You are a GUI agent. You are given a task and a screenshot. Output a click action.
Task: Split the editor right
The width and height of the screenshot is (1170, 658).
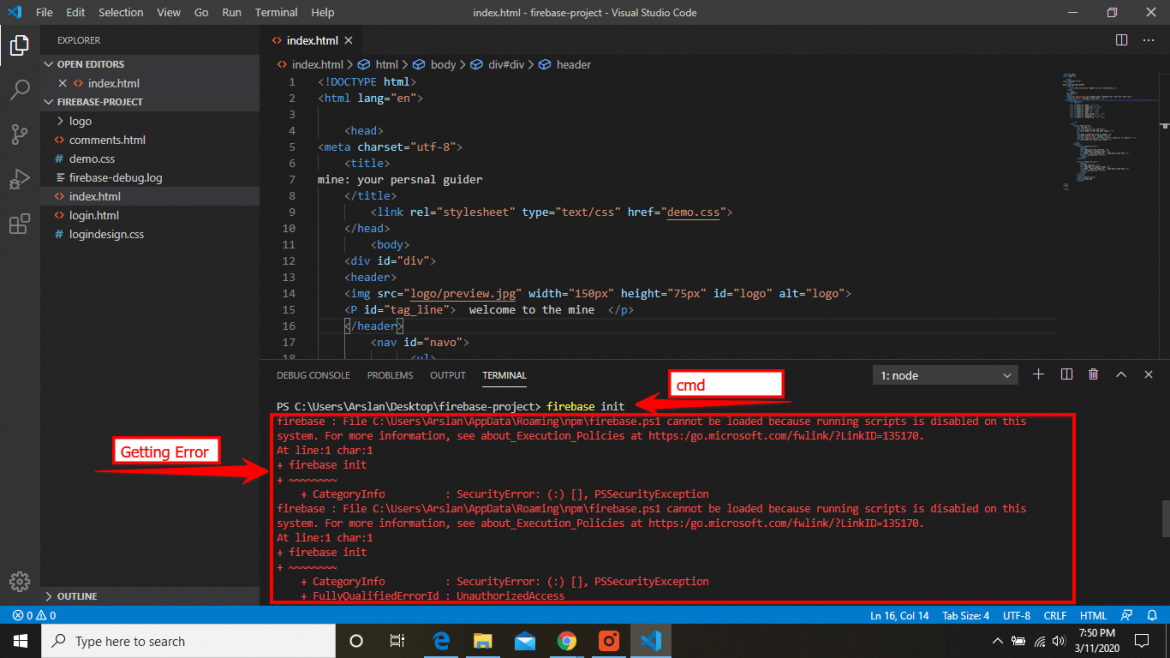point(1121,40)
